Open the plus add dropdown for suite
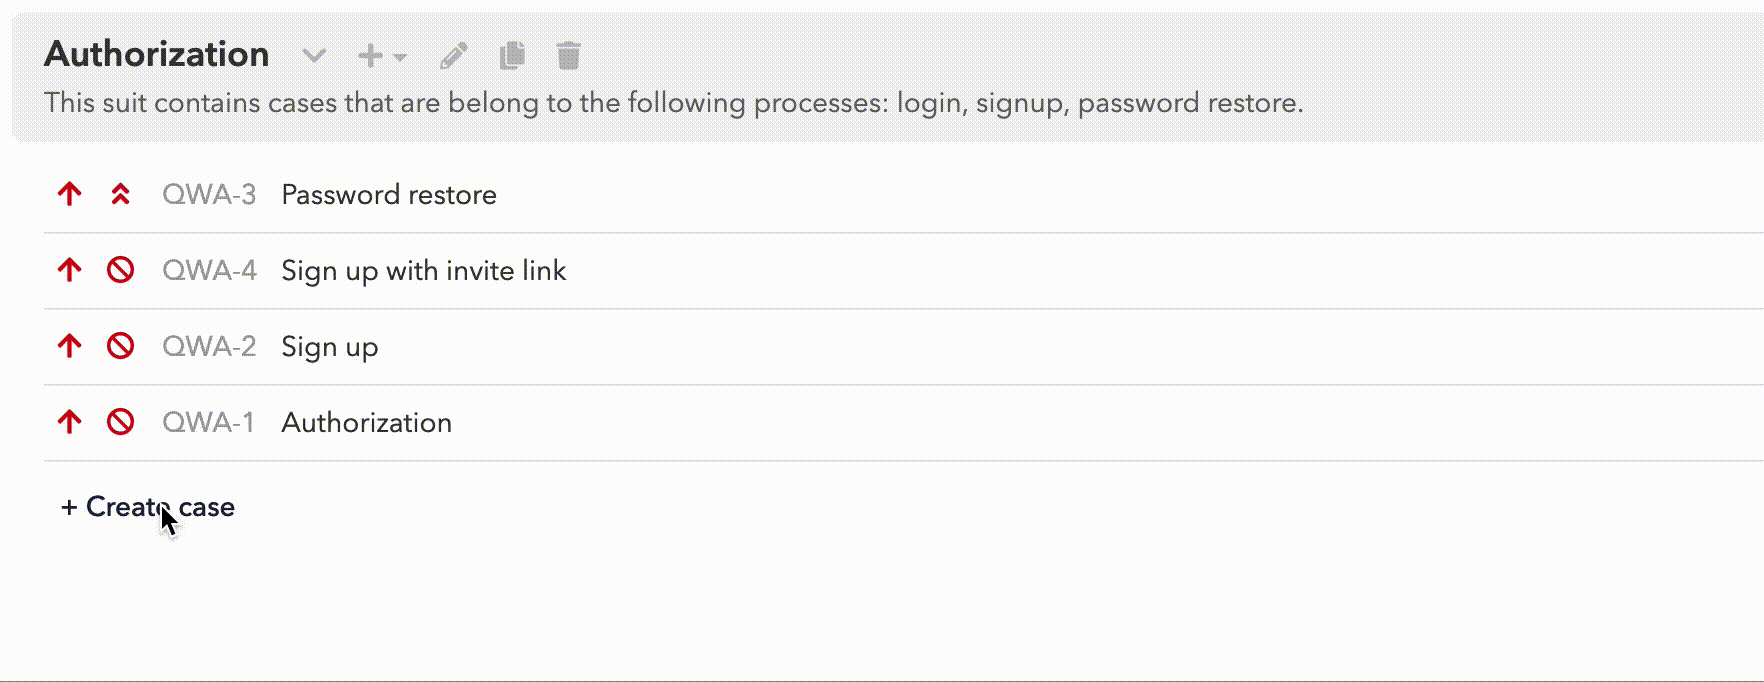 [382, 56]
